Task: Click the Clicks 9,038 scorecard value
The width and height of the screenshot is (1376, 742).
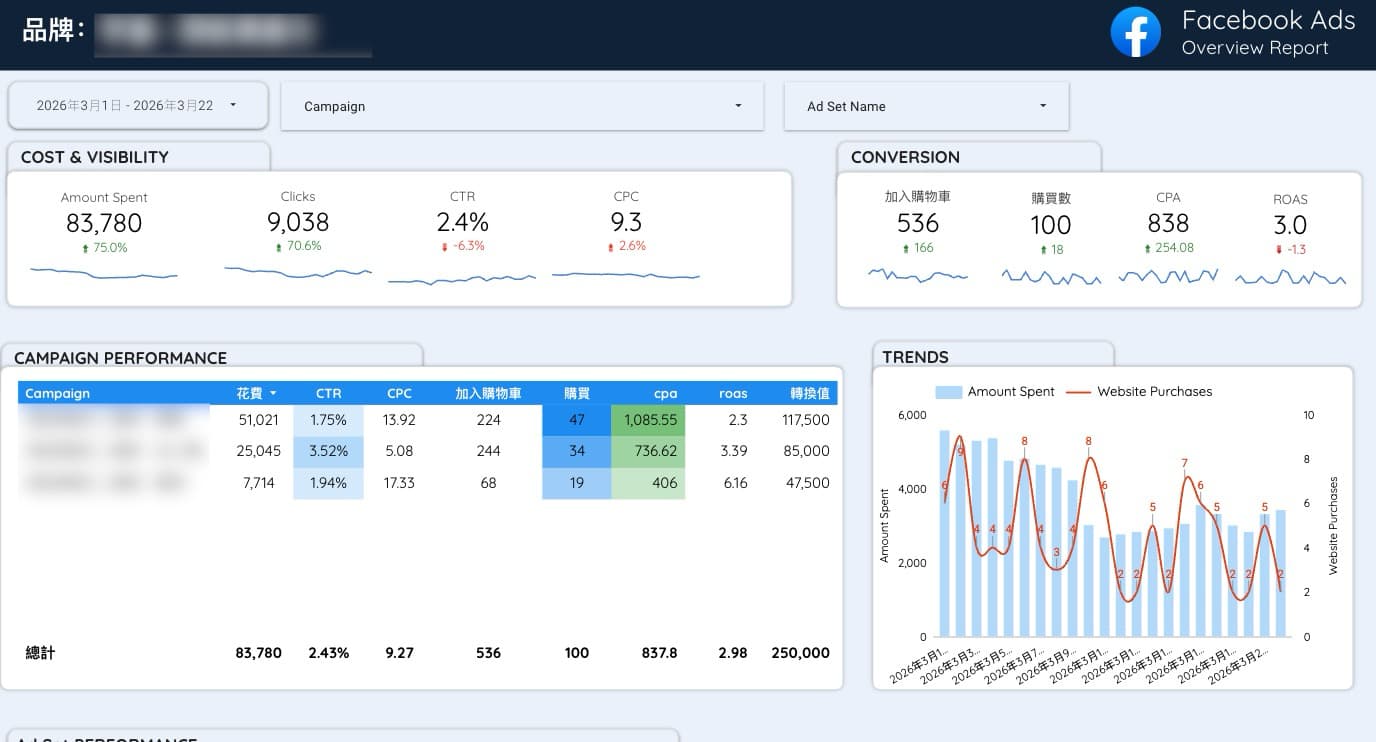Action: 298,222
